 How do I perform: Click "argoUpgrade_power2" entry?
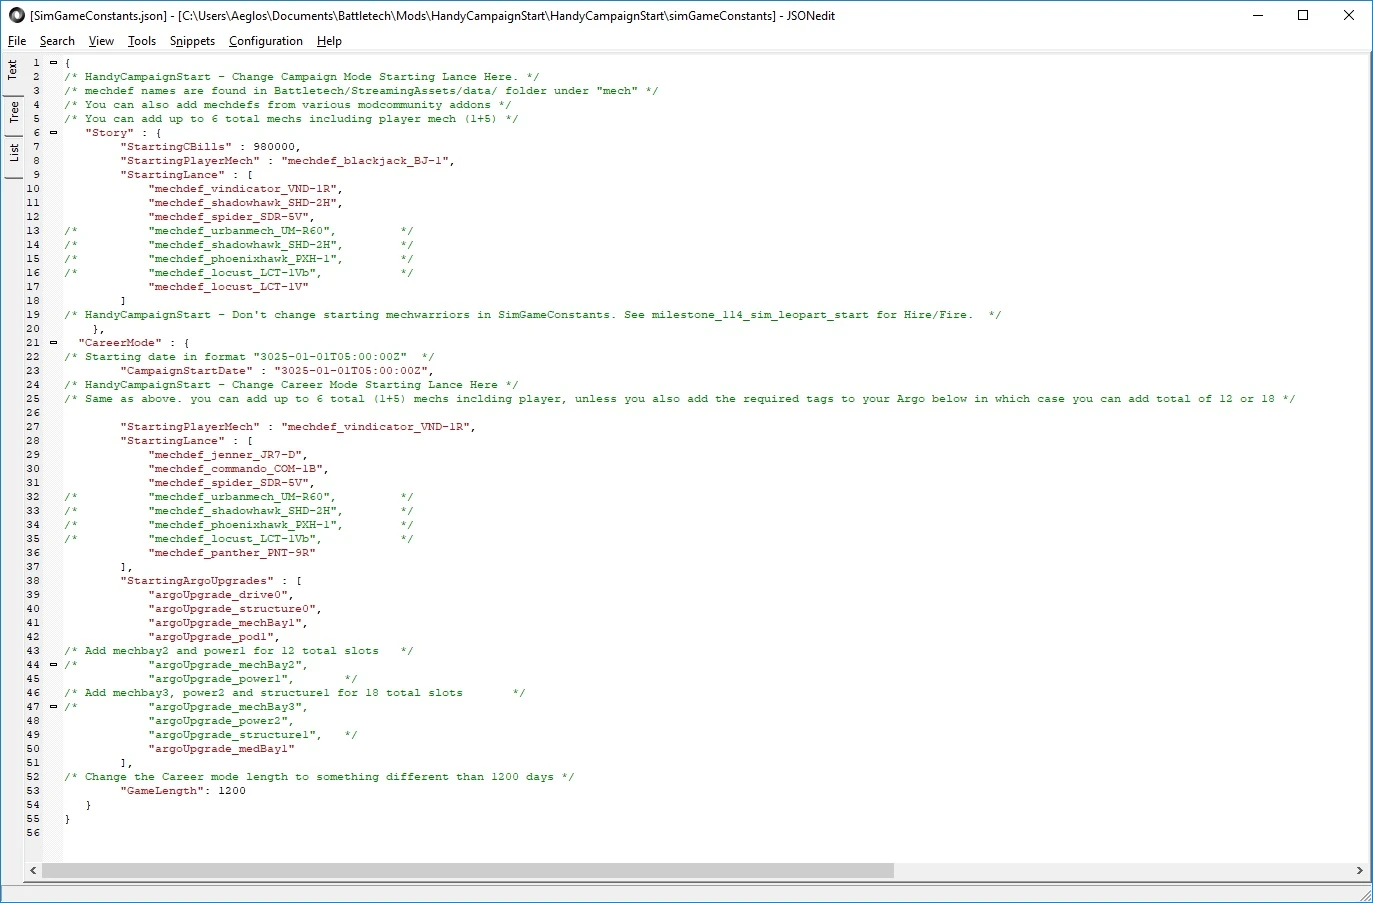(218, 720)
